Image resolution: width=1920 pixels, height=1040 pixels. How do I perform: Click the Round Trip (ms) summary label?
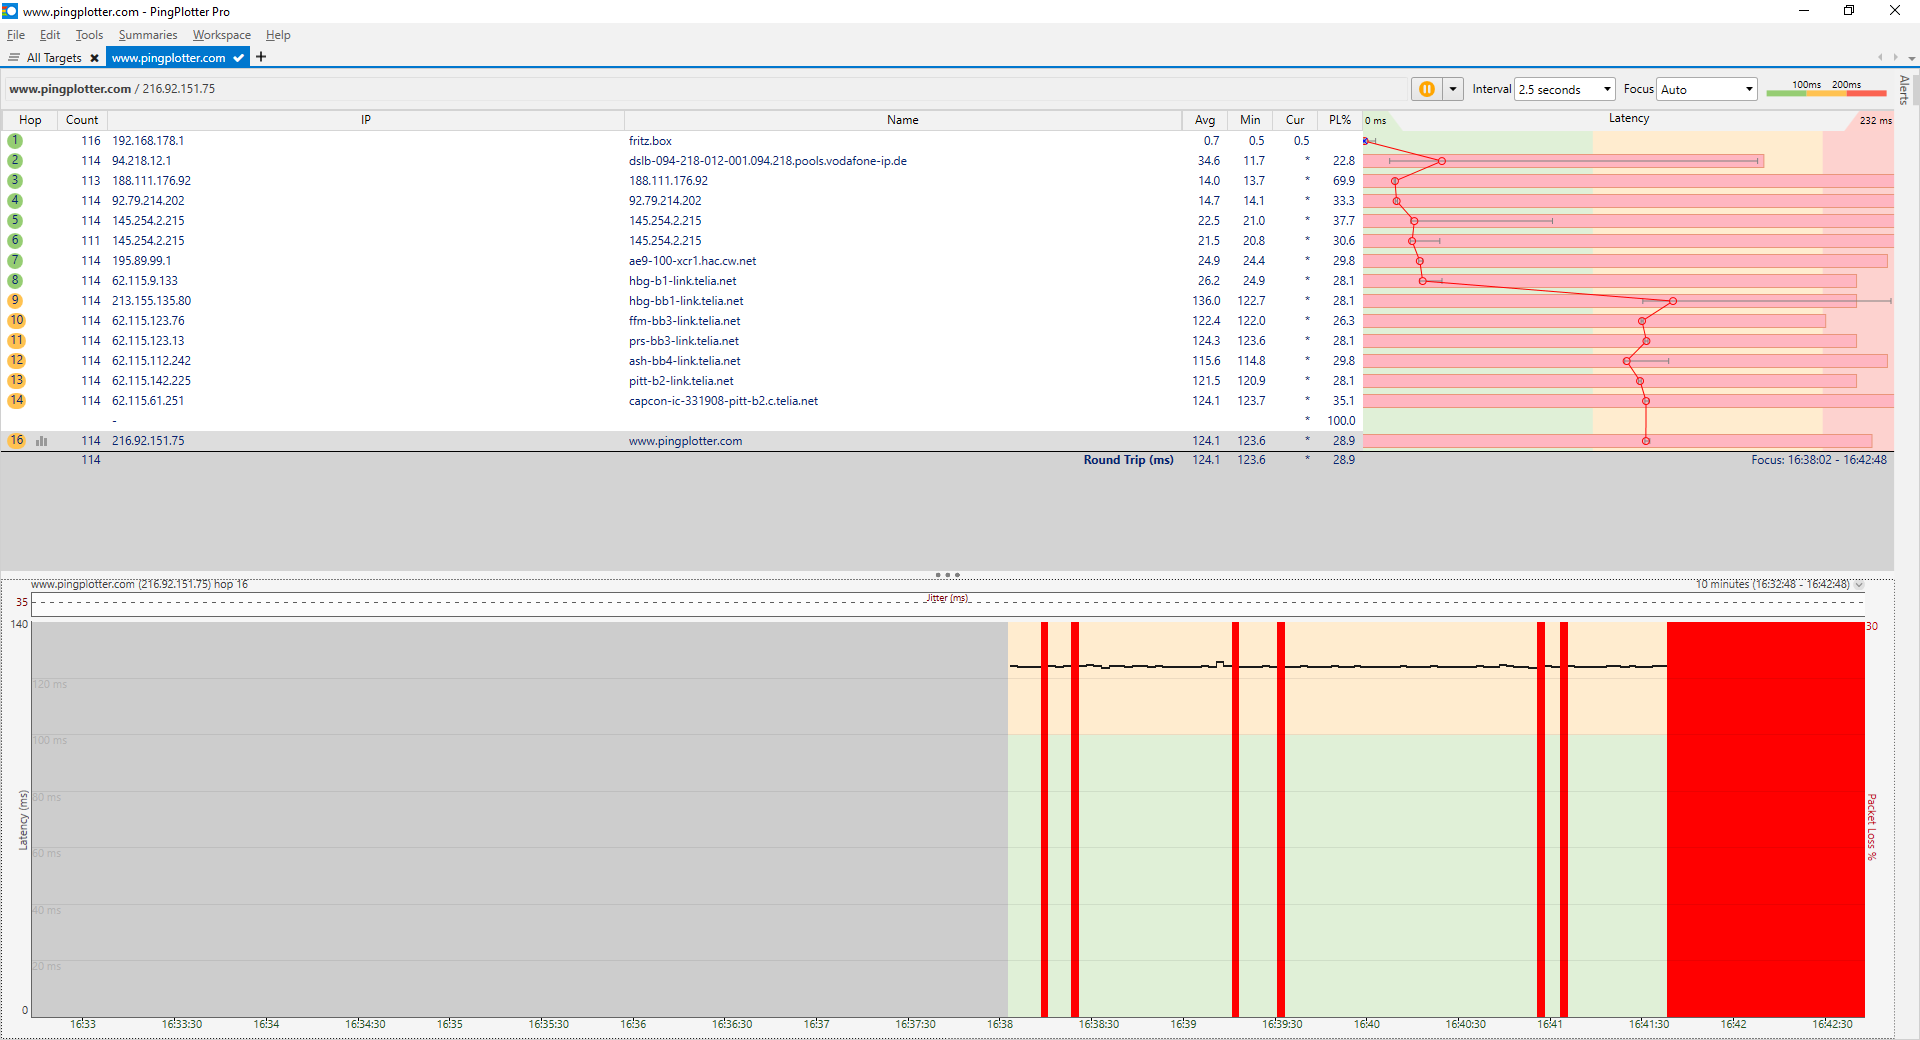click(x=1128, y=460)
